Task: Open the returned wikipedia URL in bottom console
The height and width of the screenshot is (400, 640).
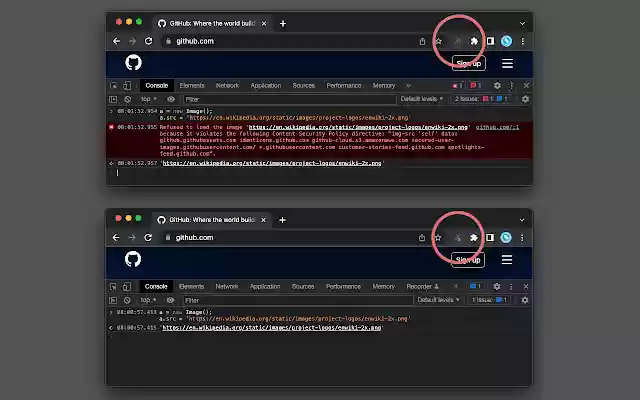Action: tap(272, 327)
